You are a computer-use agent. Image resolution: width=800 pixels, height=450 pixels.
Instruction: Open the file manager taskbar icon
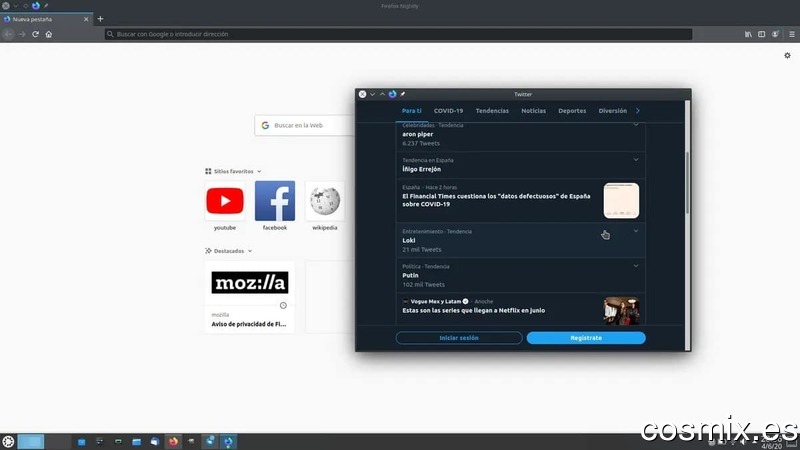coord(136,442)
